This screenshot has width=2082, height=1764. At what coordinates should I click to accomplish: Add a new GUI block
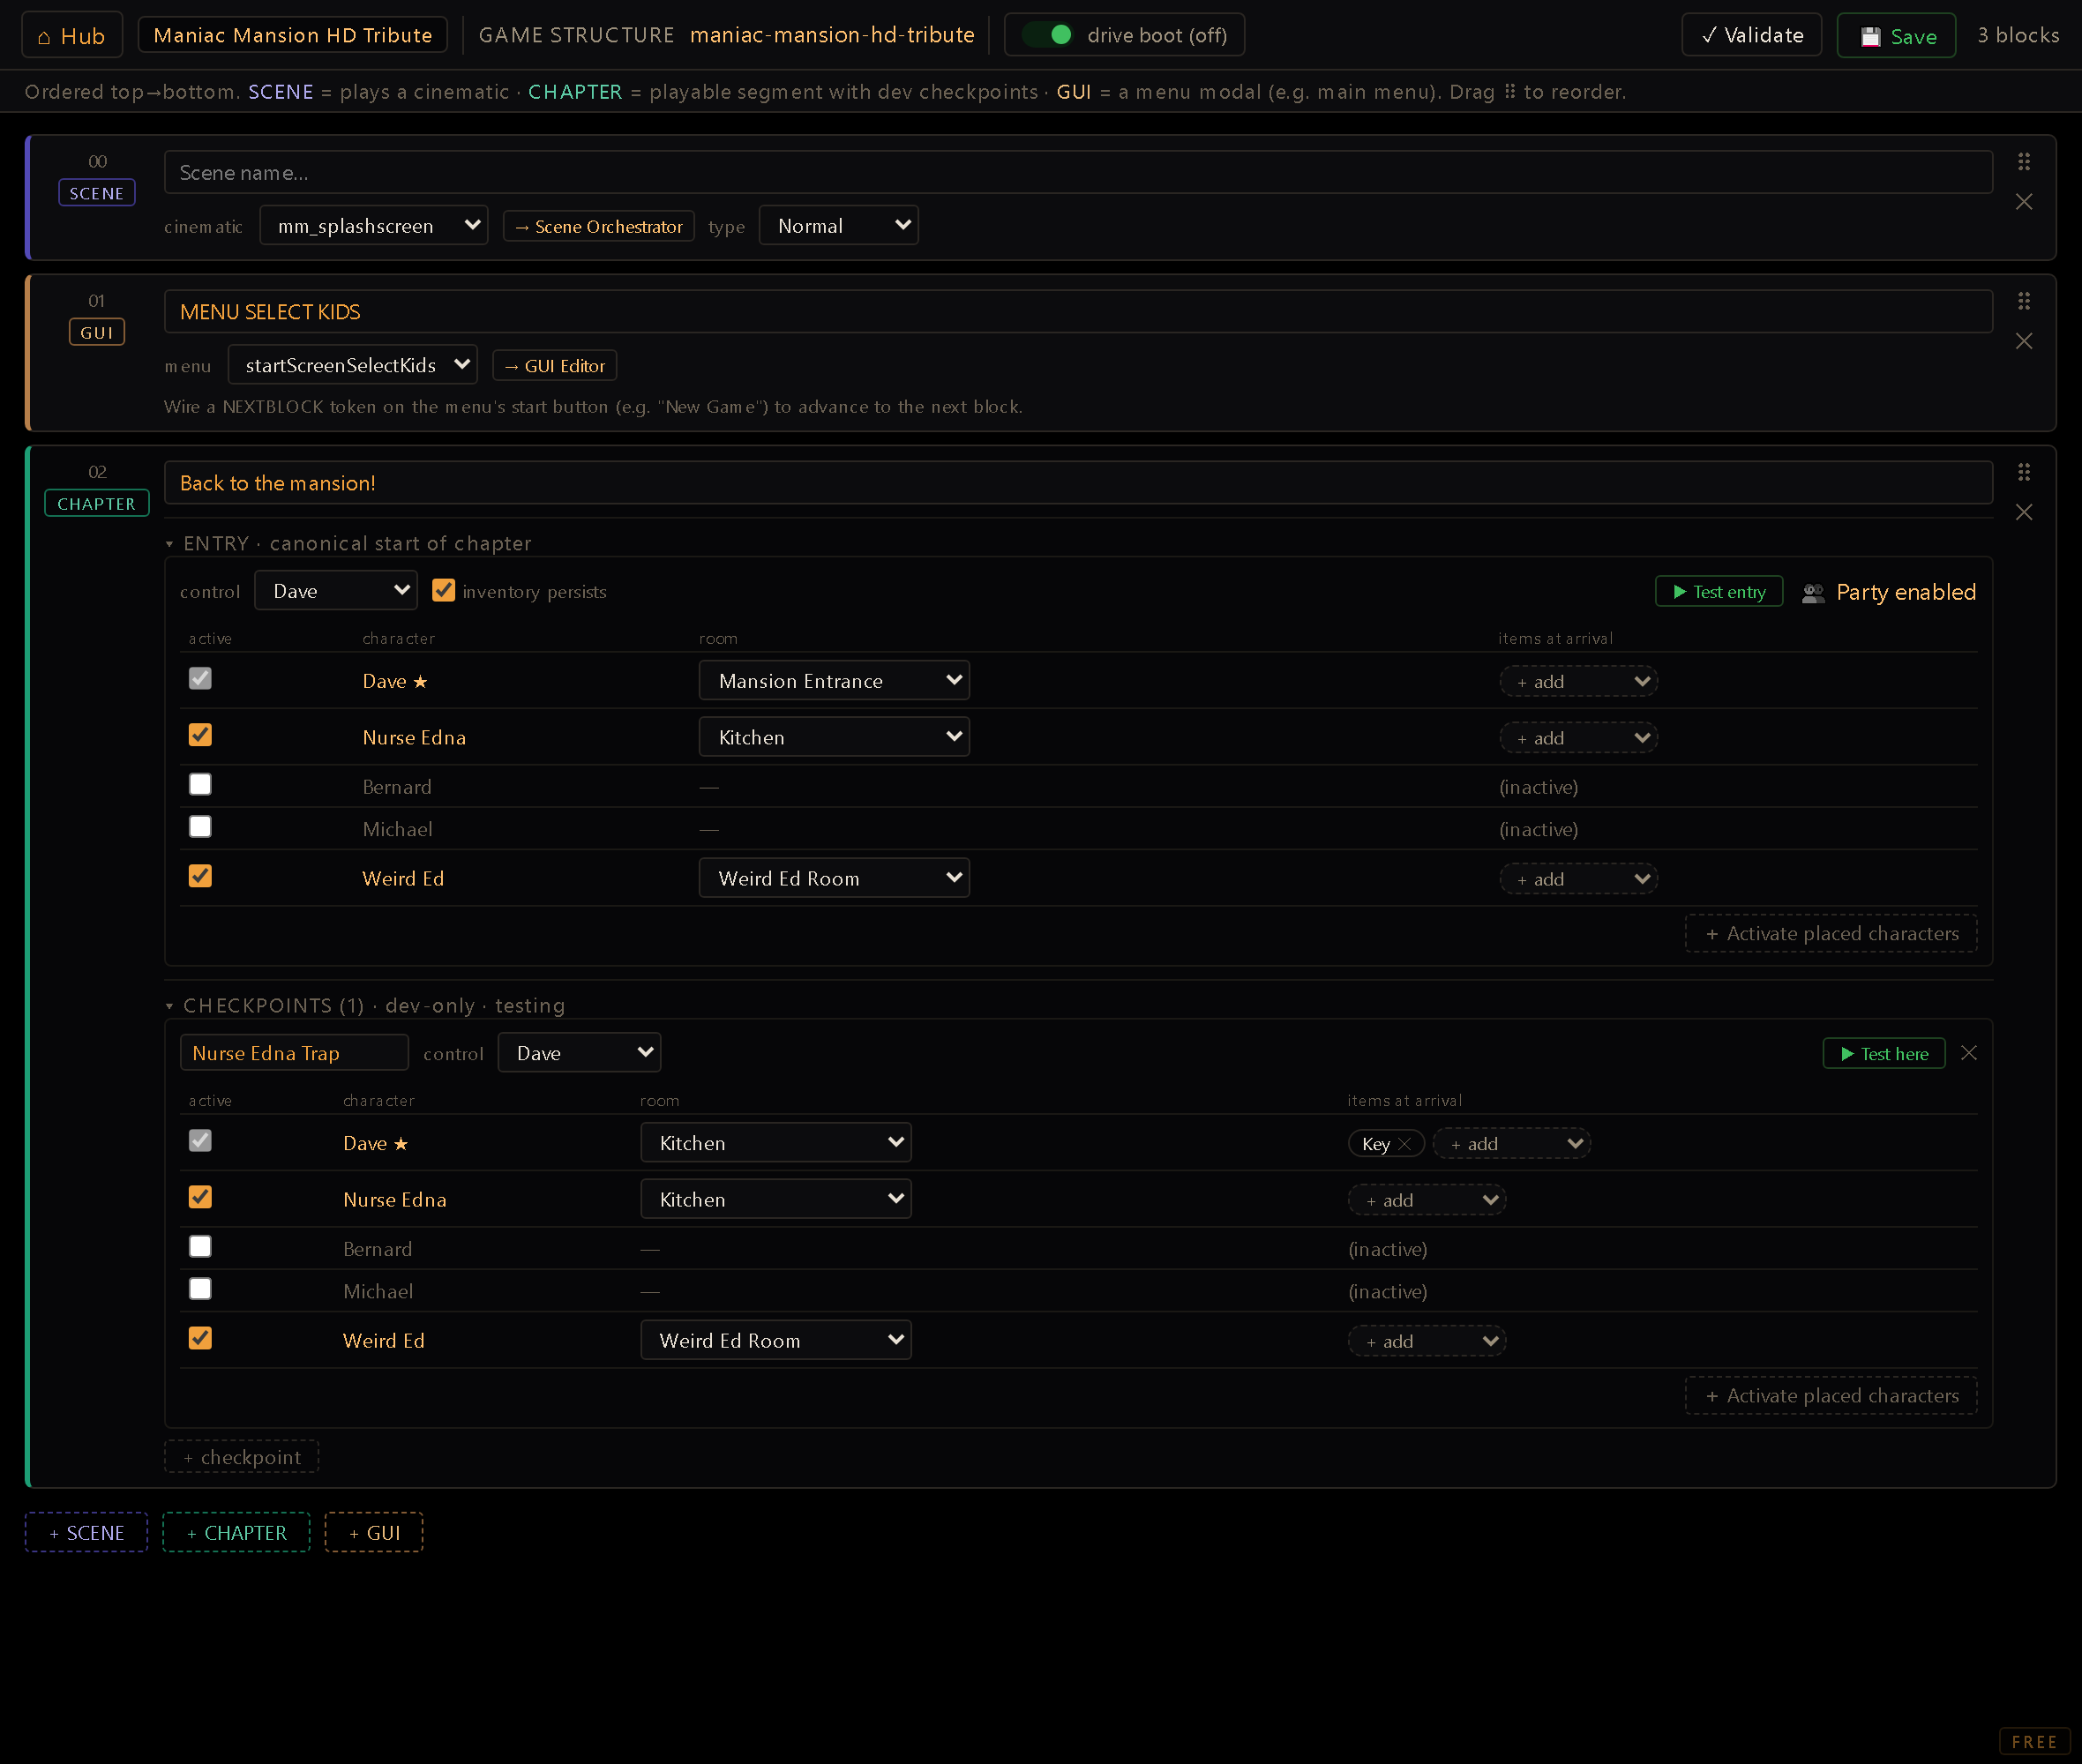[374, 1533]
